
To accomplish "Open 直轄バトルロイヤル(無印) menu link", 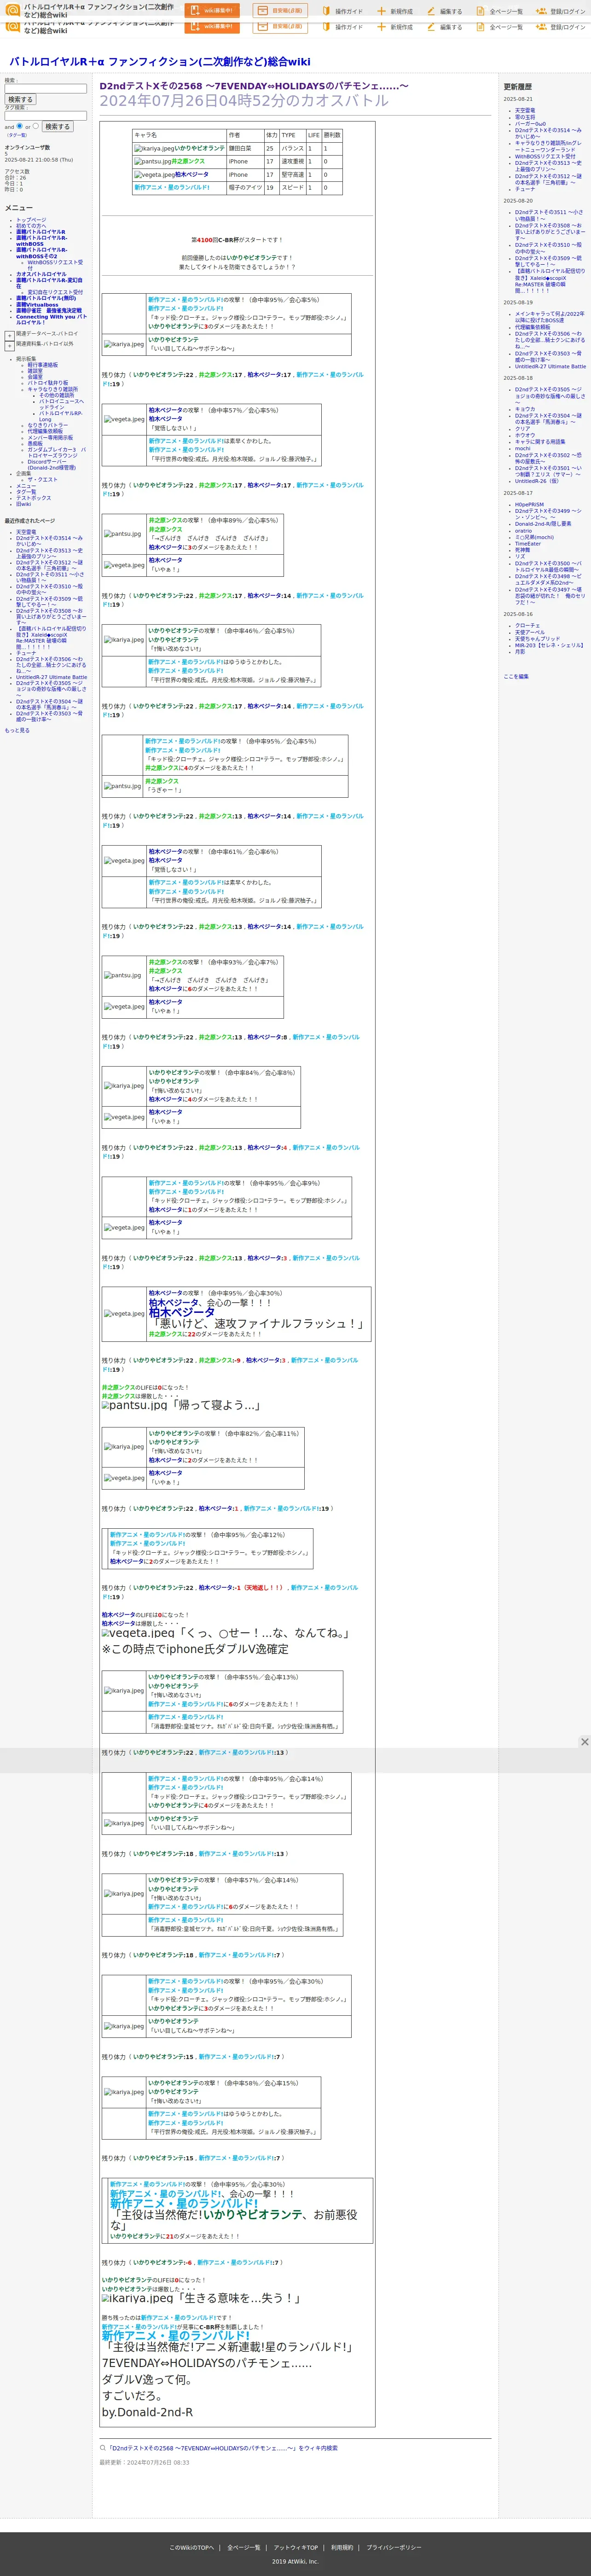I will [46, 298].
